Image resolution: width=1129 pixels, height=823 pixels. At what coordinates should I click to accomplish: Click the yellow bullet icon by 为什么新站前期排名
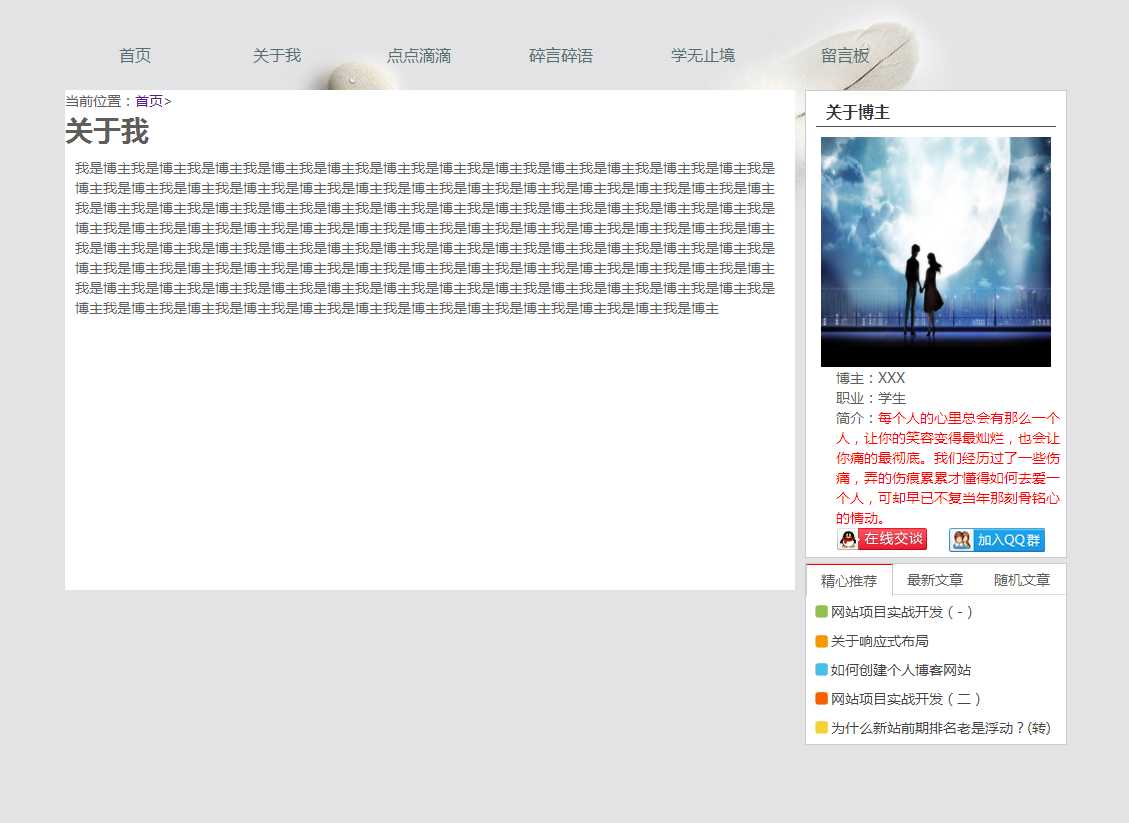[x=821, y=728]
